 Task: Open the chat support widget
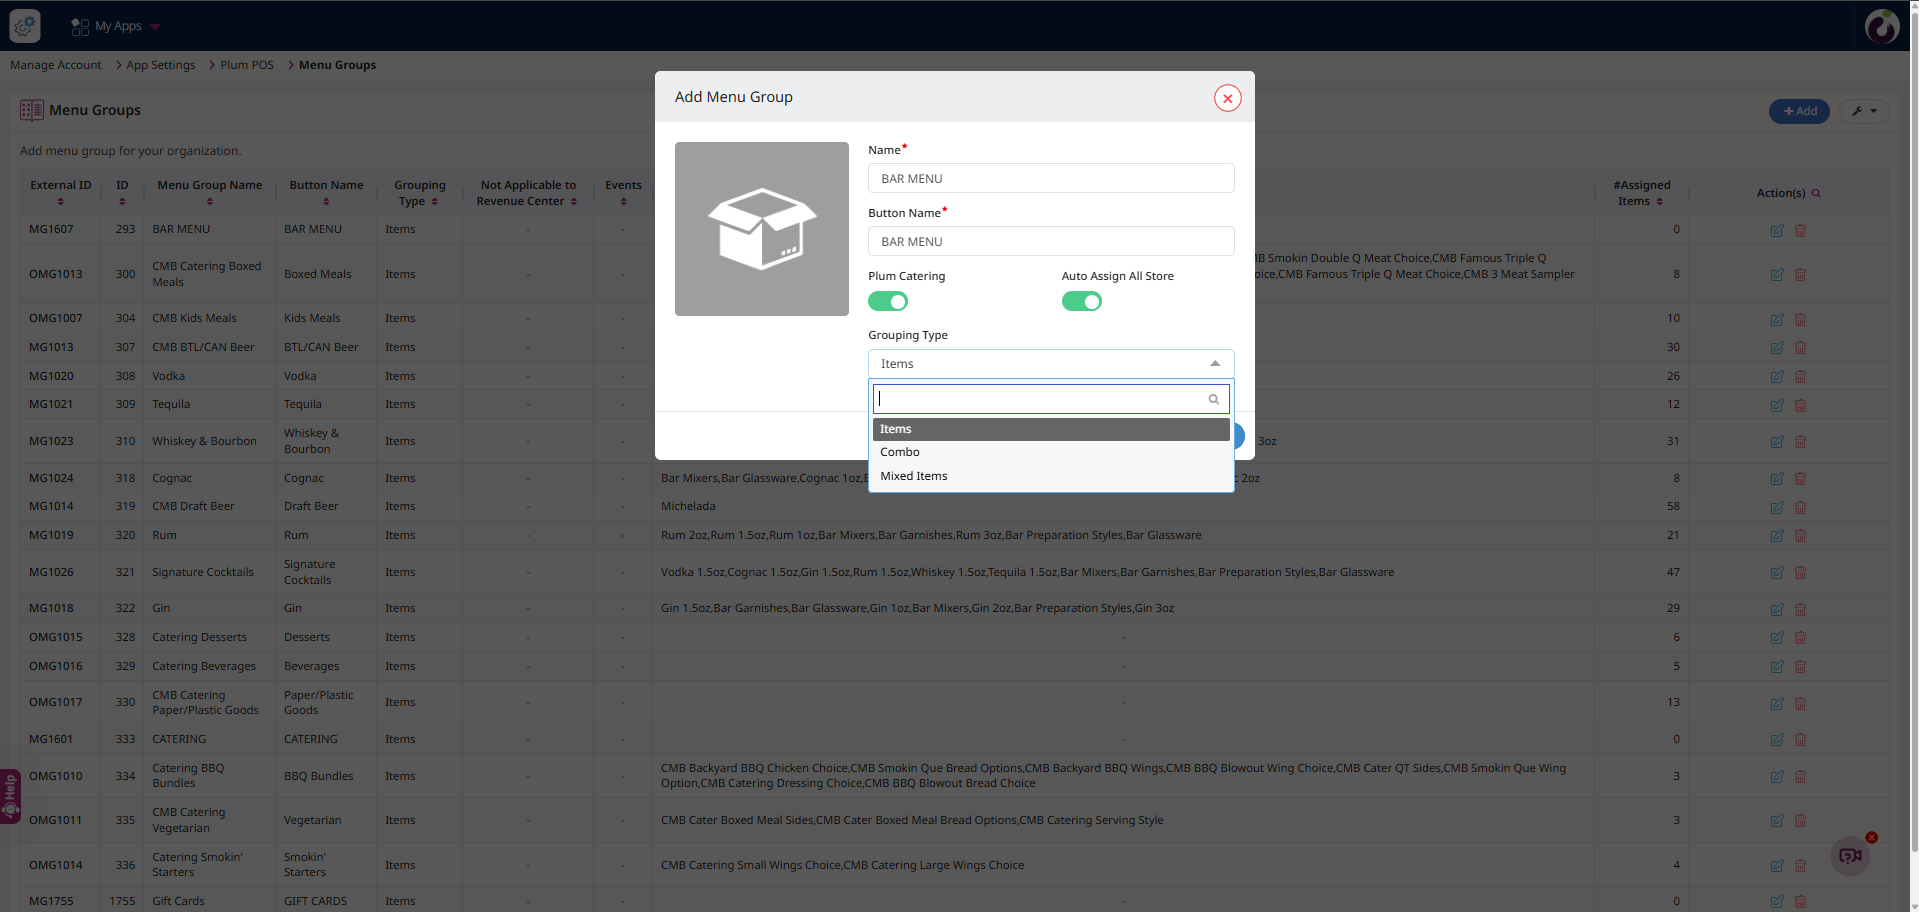(1850, 855)
